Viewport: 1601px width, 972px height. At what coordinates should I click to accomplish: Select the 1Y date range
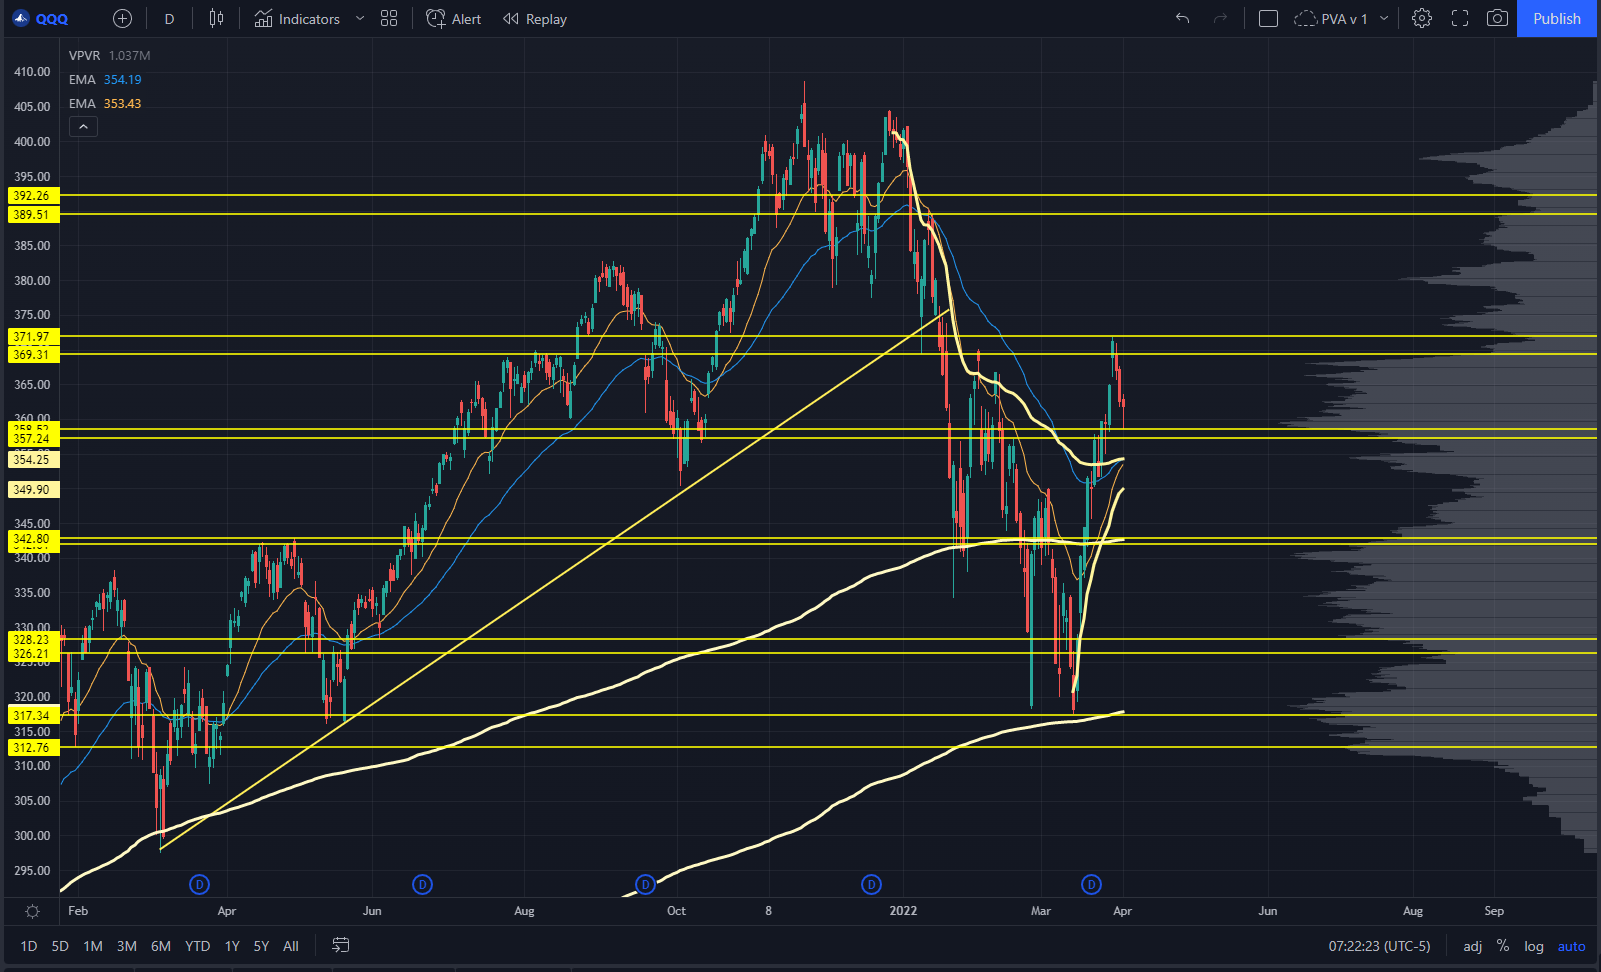(232, 946)
